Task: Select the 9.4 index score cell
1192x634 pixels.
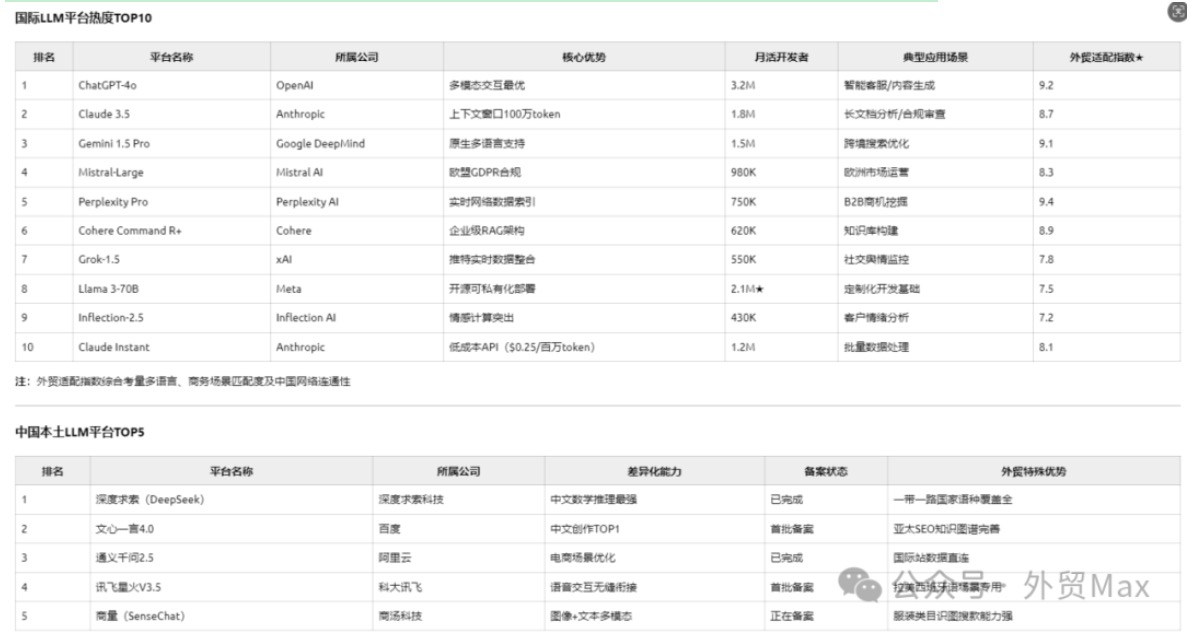Action: [1048, 202]
